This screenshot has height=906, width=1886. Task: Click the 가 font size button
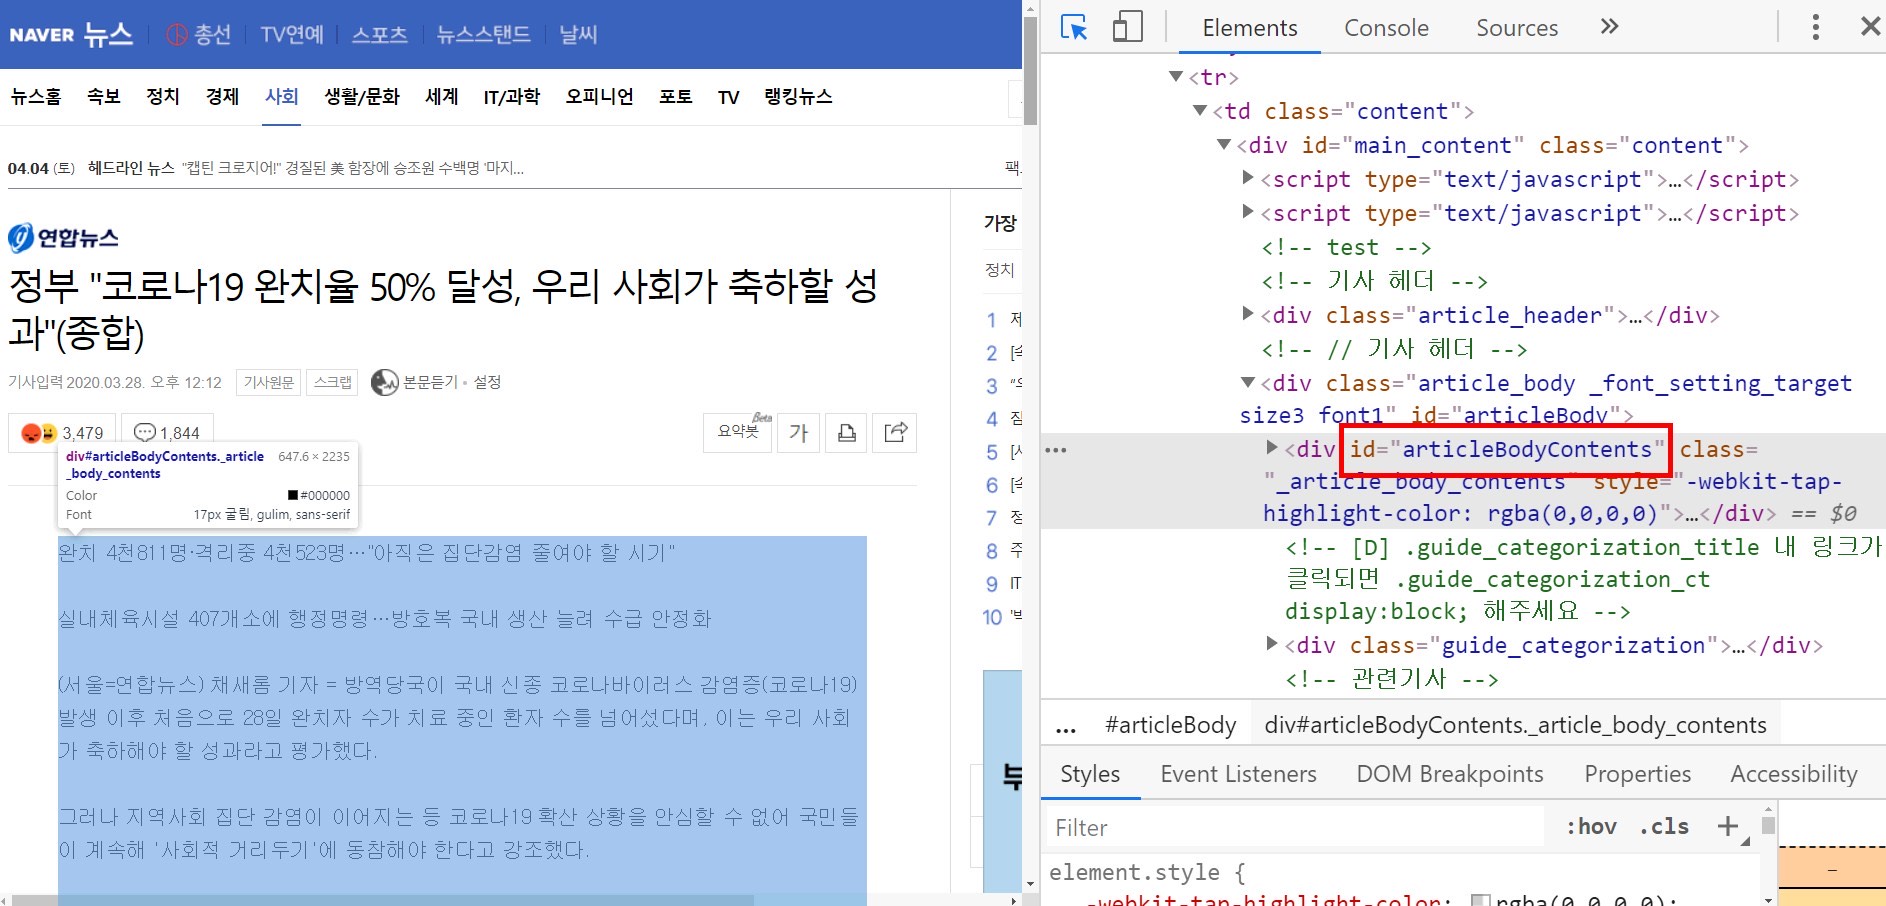tap(798, 432)
